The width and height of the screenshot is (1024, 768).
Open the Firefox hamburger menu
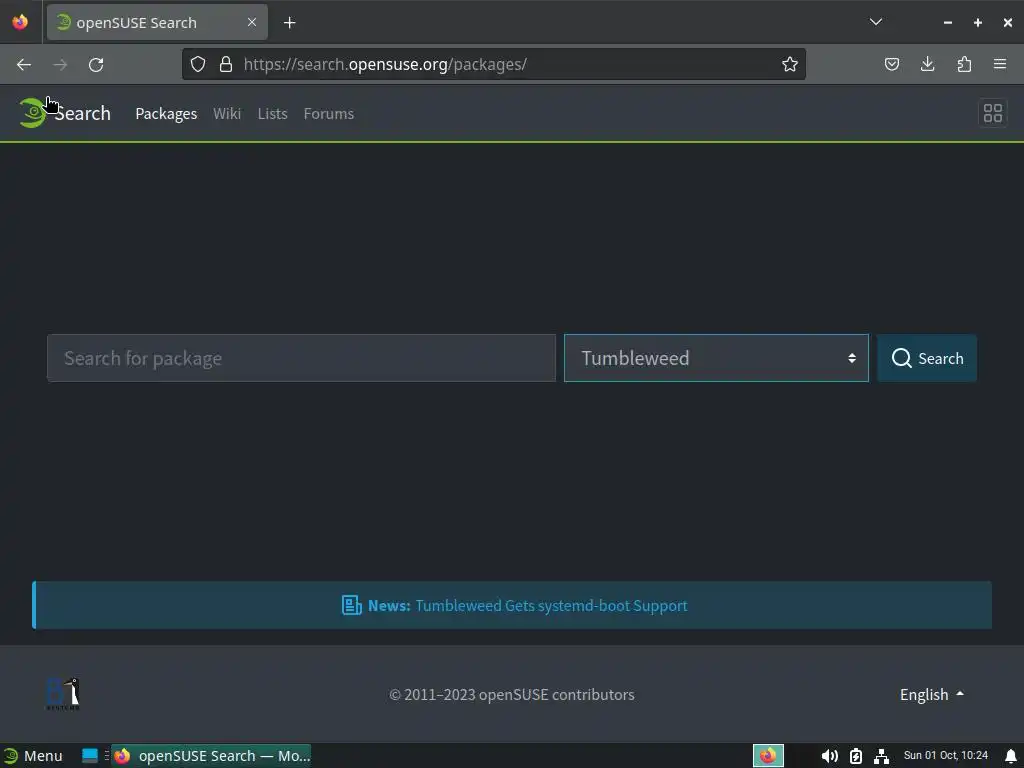1000,64
